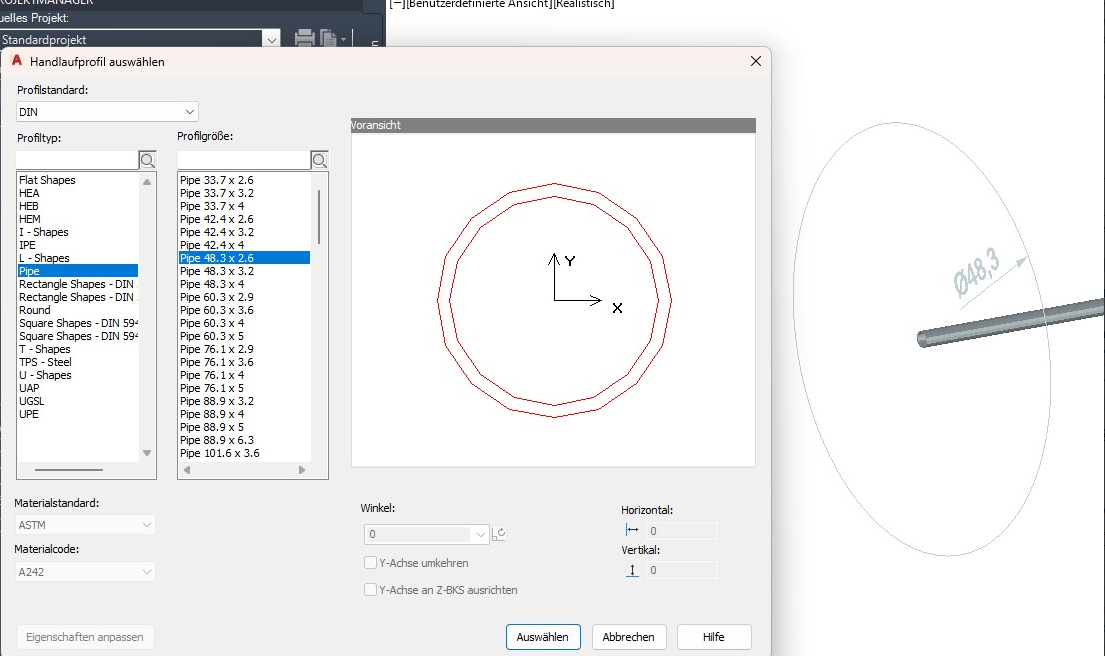Confirm selection with the Auswählen button
This screenshot has width=1105, height=656.
click(543, 637)
